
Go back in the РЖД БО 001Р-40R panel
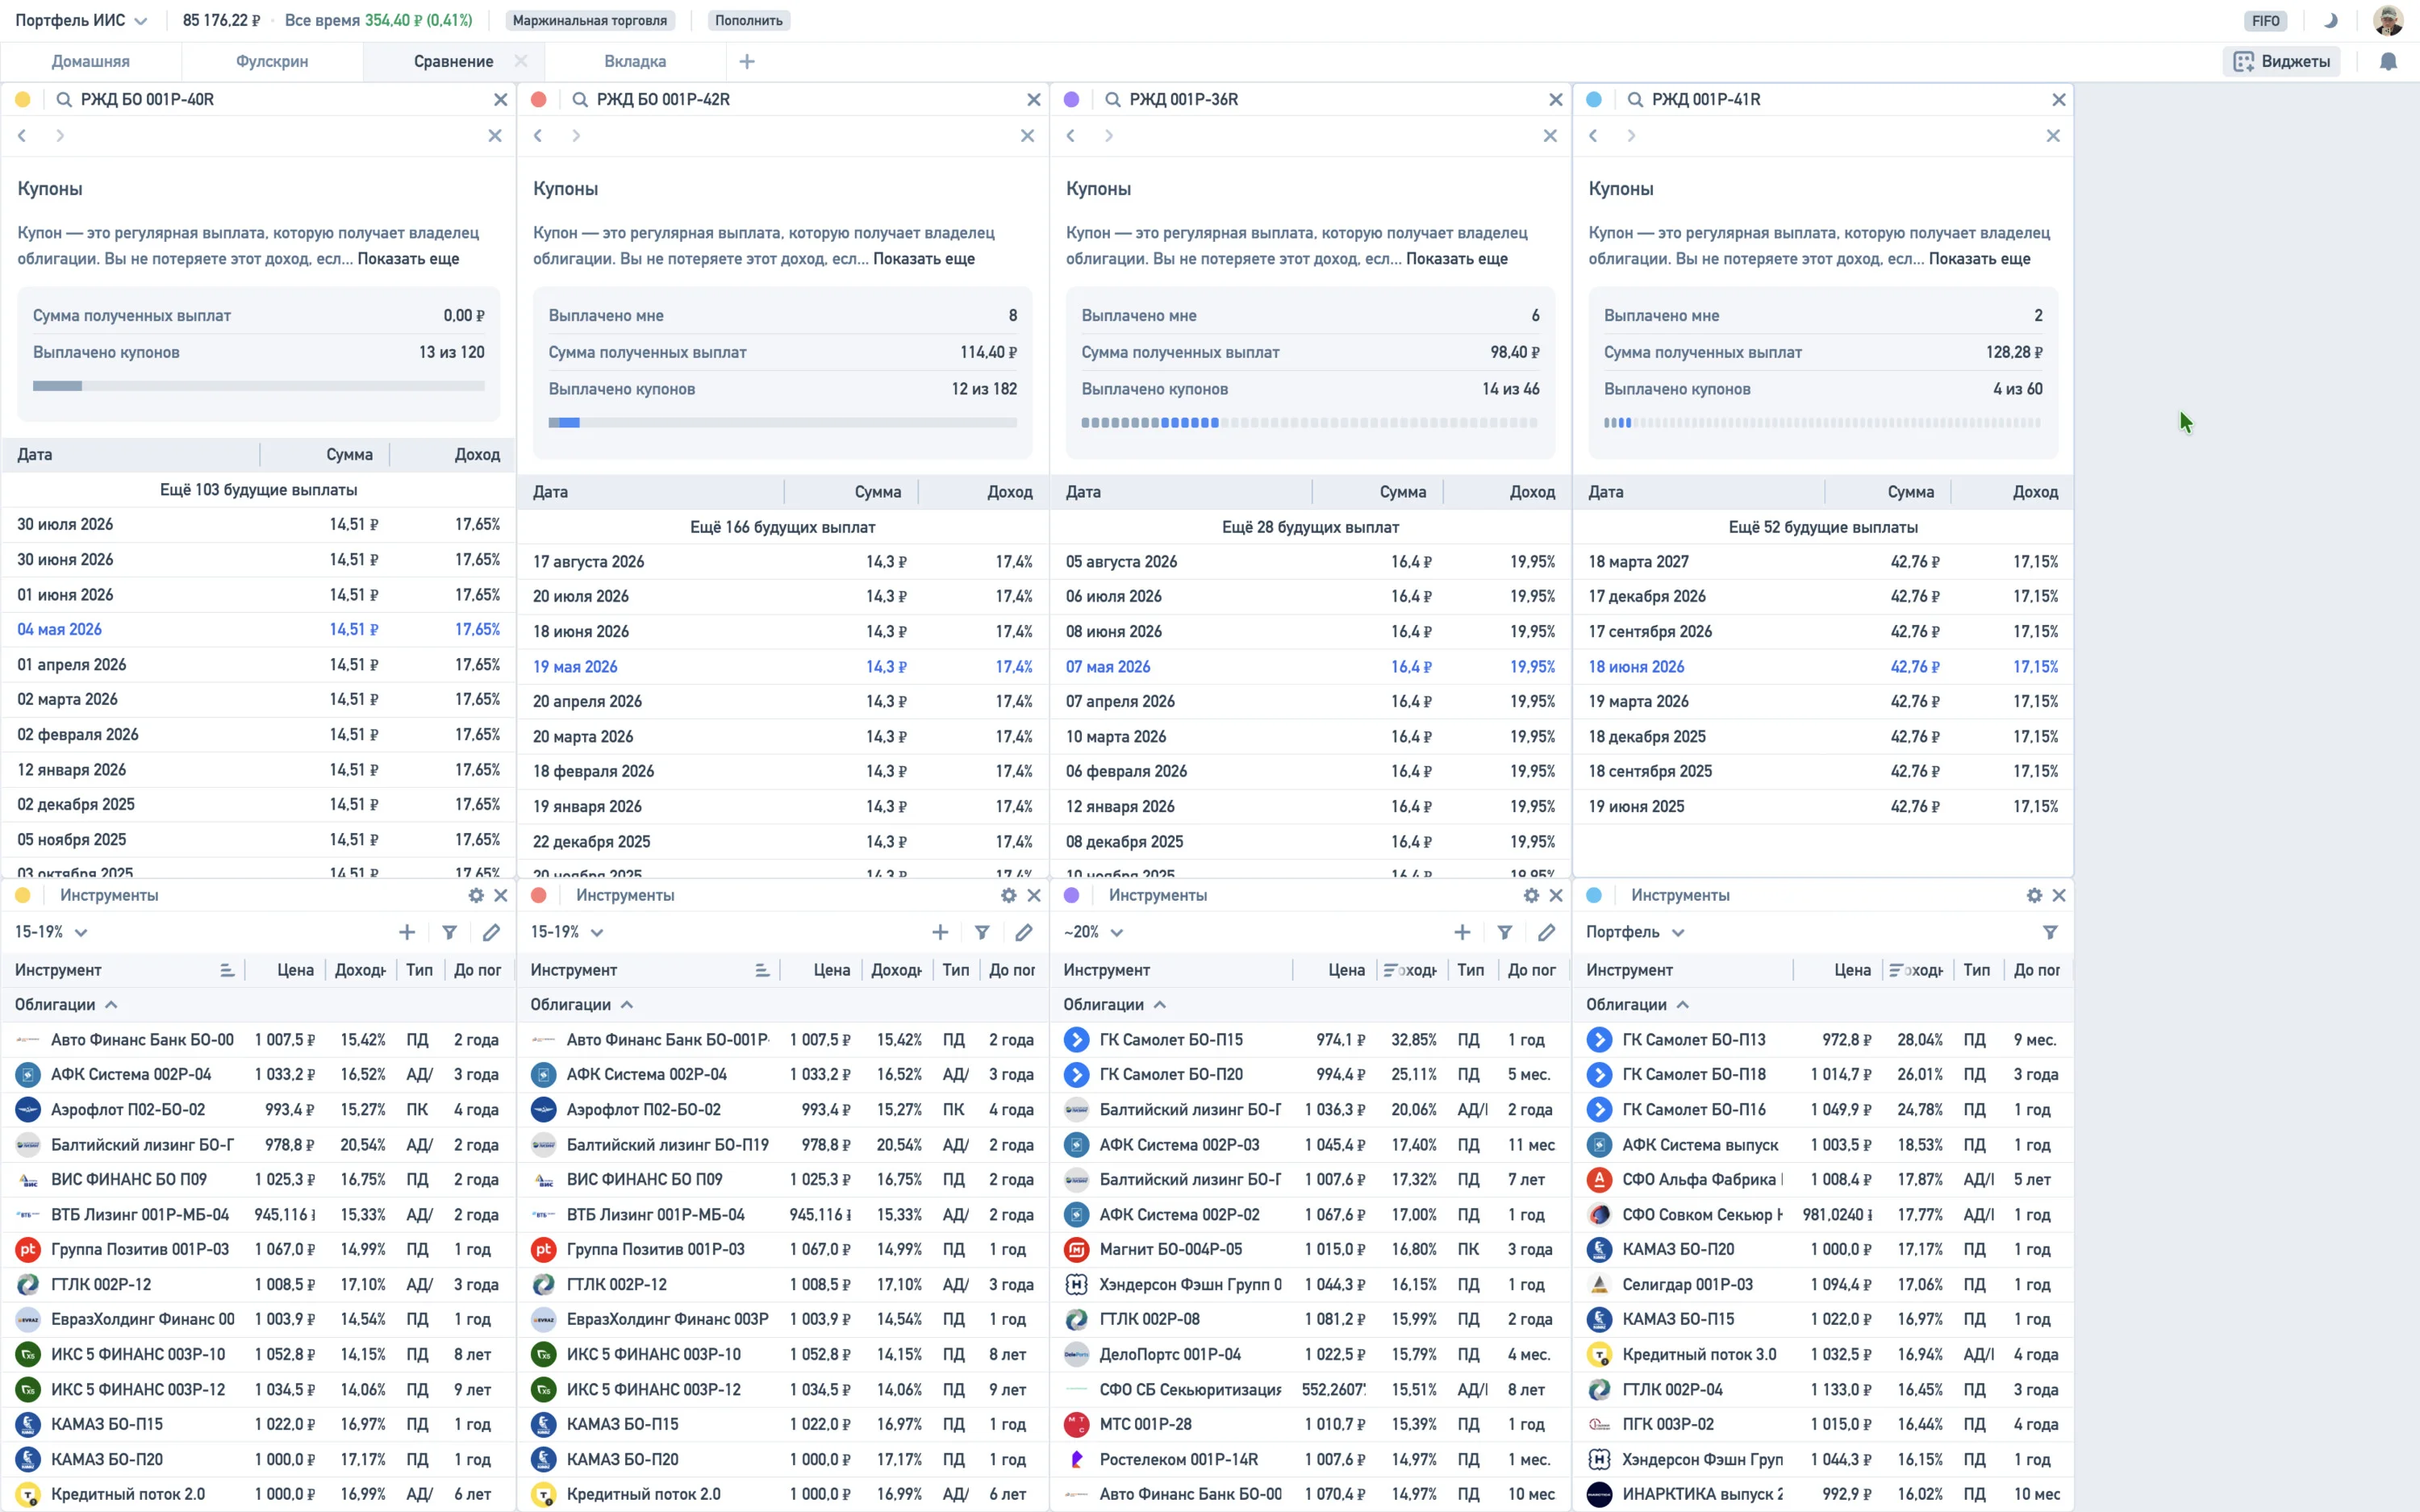point(22,135)
